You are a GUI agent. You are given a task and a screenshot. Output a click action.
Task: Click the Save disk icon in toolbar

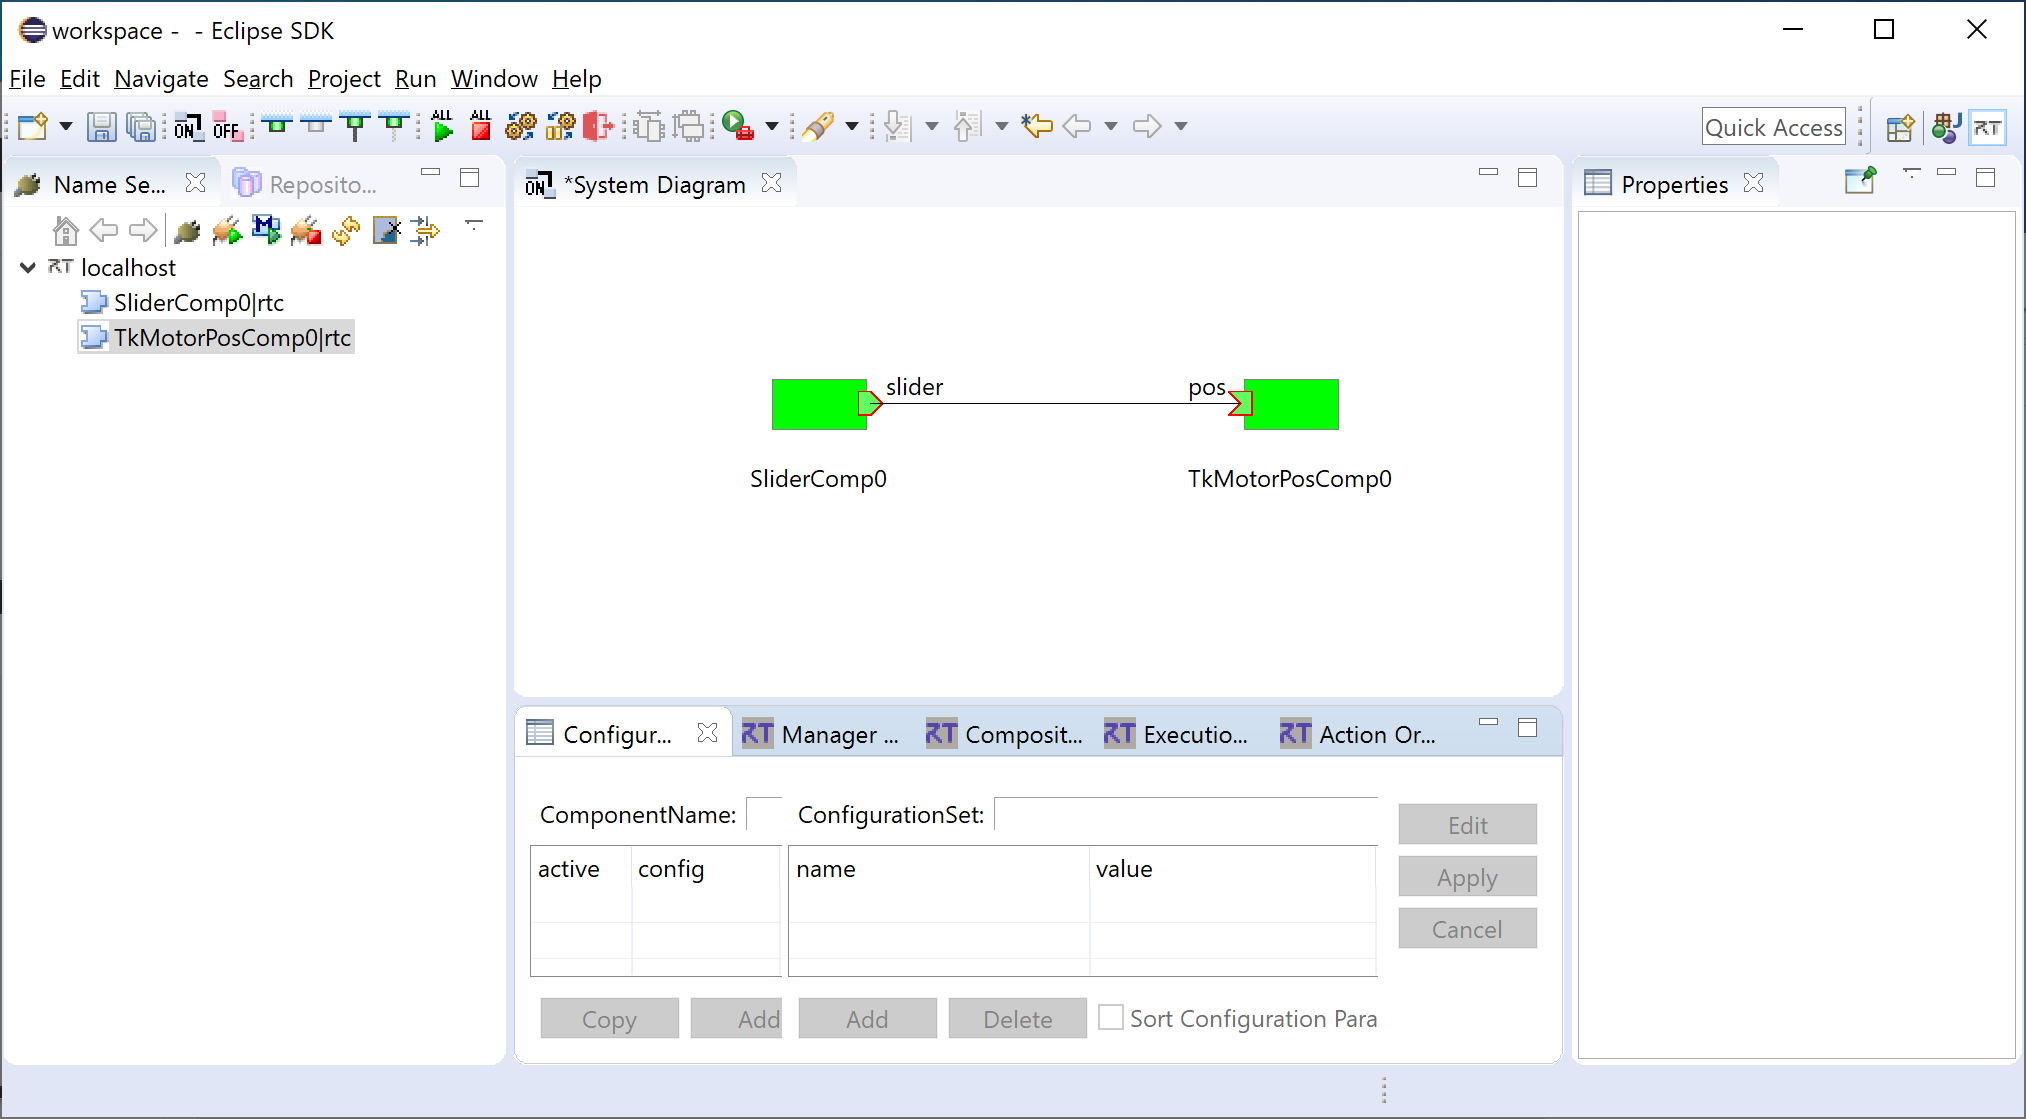101,127
